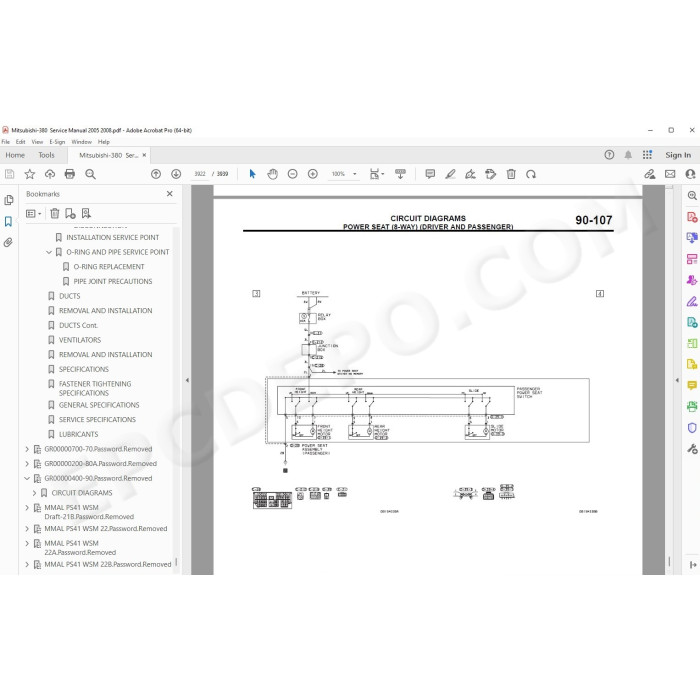Expand MMAL PS41 WSM Draft-21B bookmark
This screenshot has height=700, width=700.
click(x=27, y=508)
